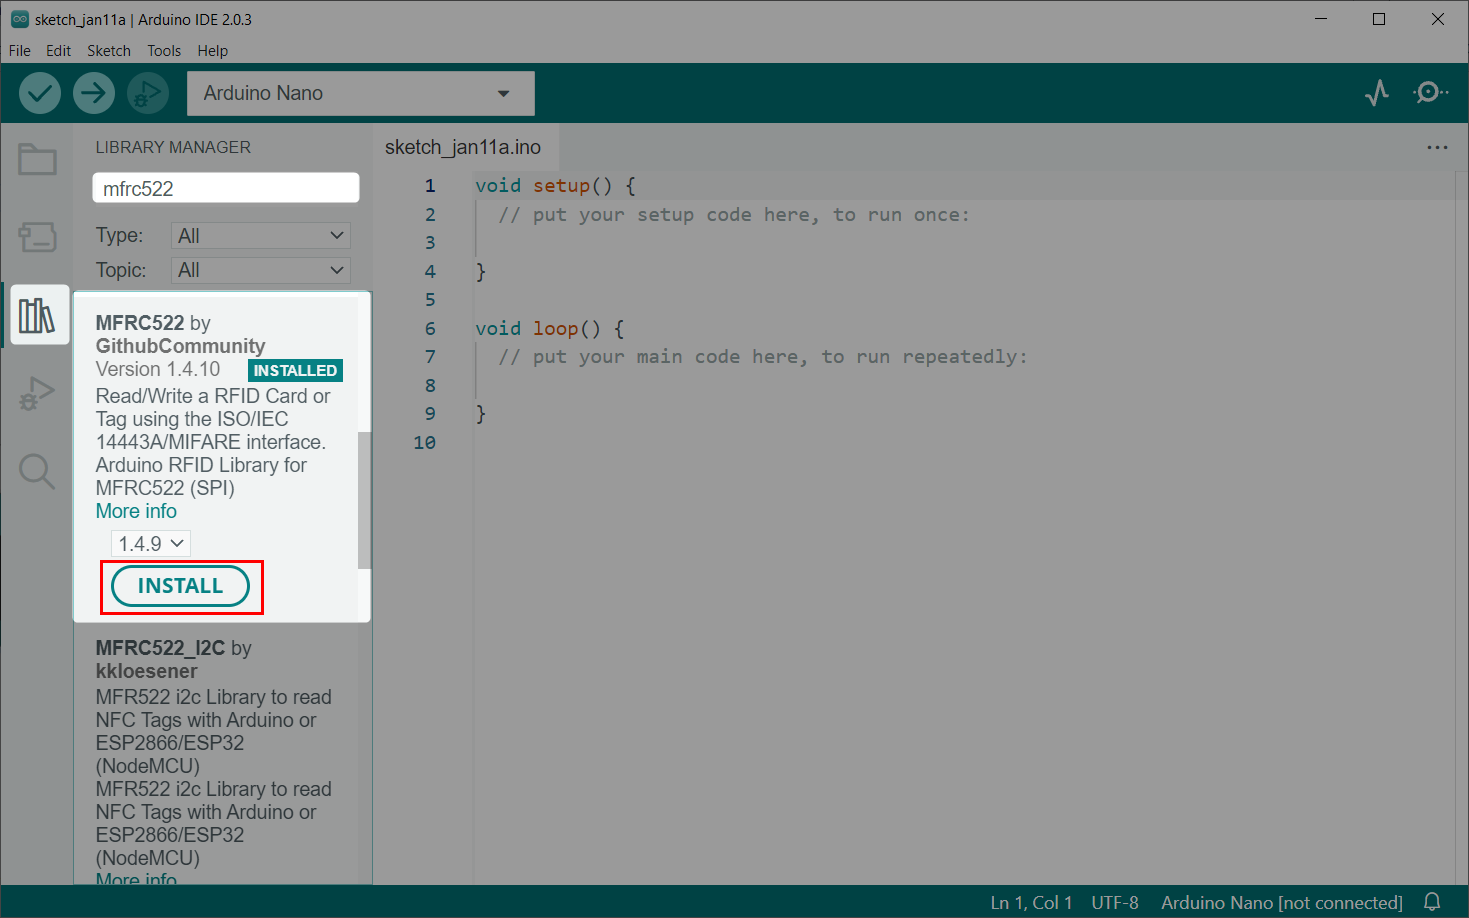
Task: Click the INSTALLED badge on MFRC522
Action: [295, 370]
